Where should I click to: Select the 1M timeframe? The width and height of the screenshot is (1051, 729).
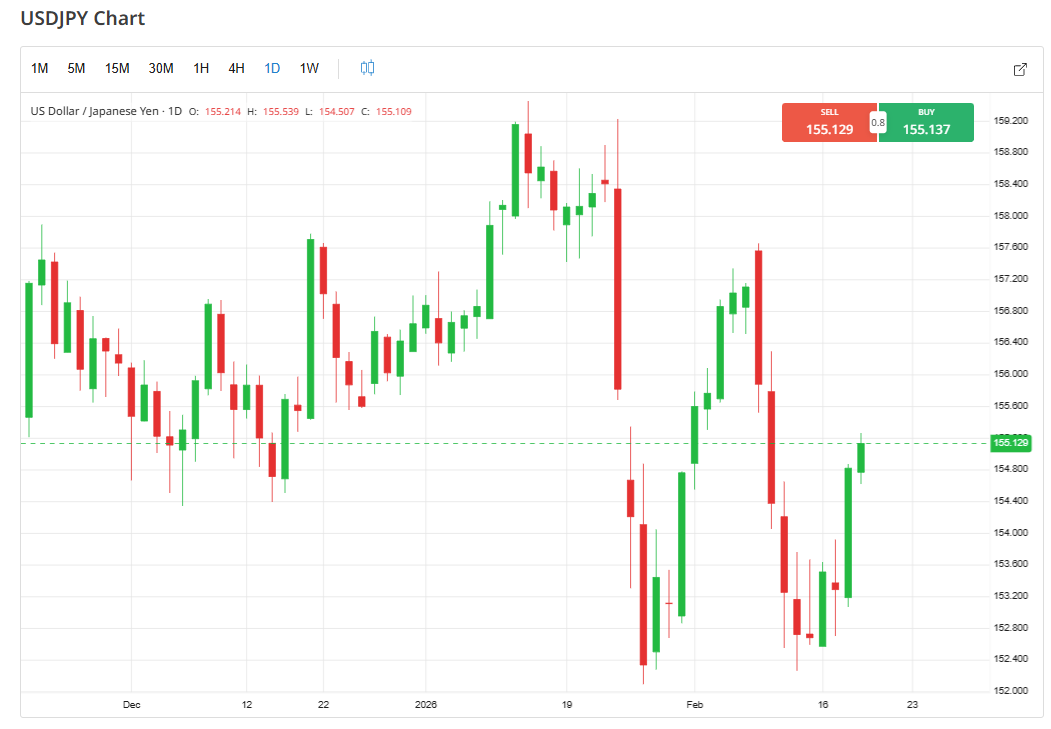pyautogui.click(x=40, y=68)
